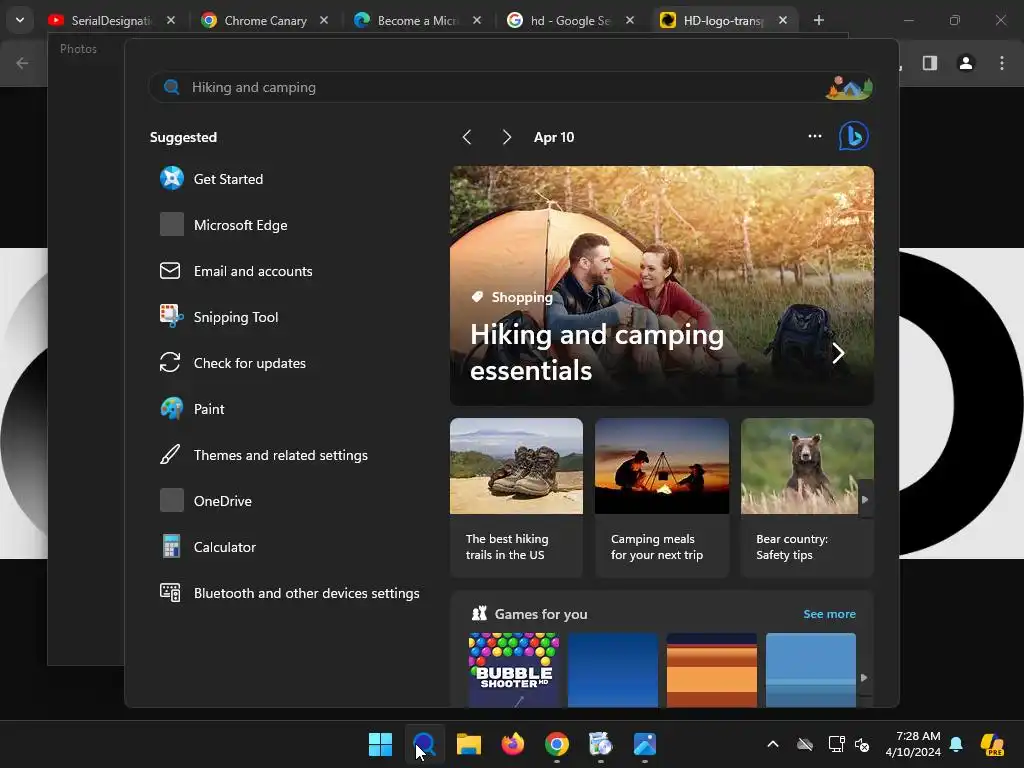Open Google Chrome from taskbar
The image size is (1024, 768).
pos(556,744)
